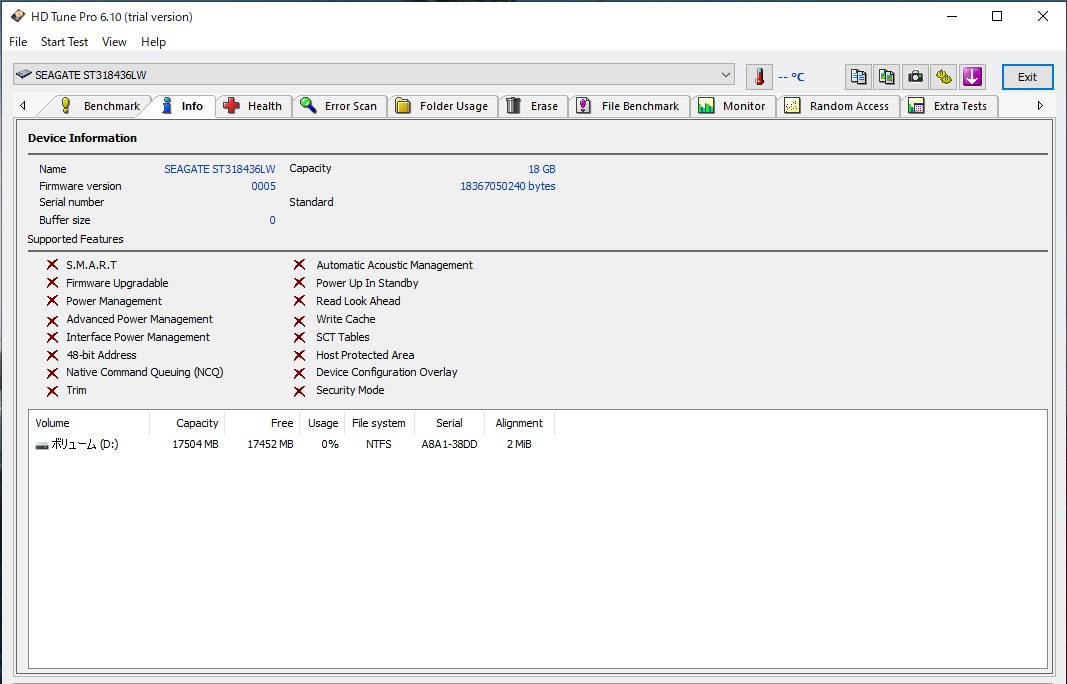The width and height of the screenshot is (1067, 684).
Task: Expand the SEAGATE ST318436LW drive dropdown
Action: [726, 75]
